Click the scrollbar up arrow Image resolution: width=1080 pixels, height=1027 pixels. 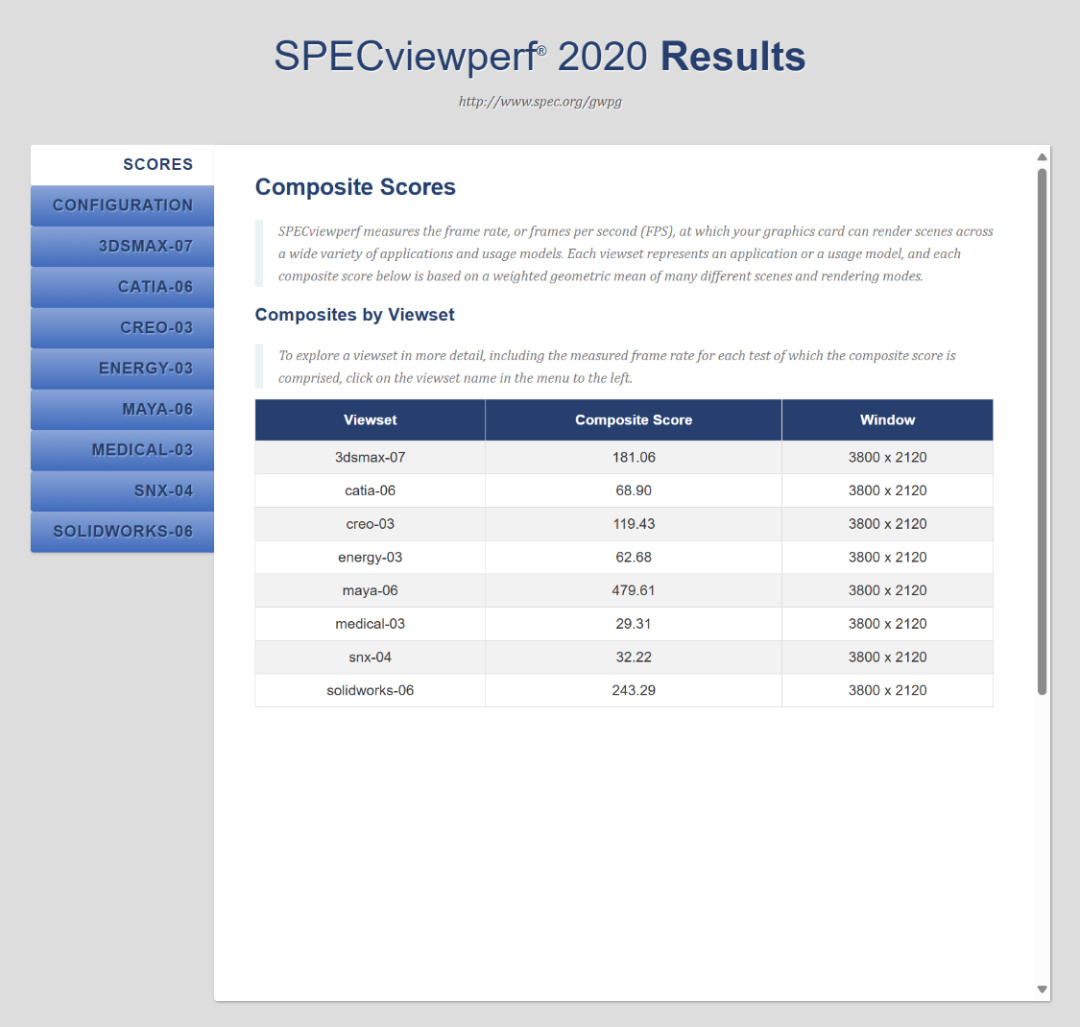1041,157
